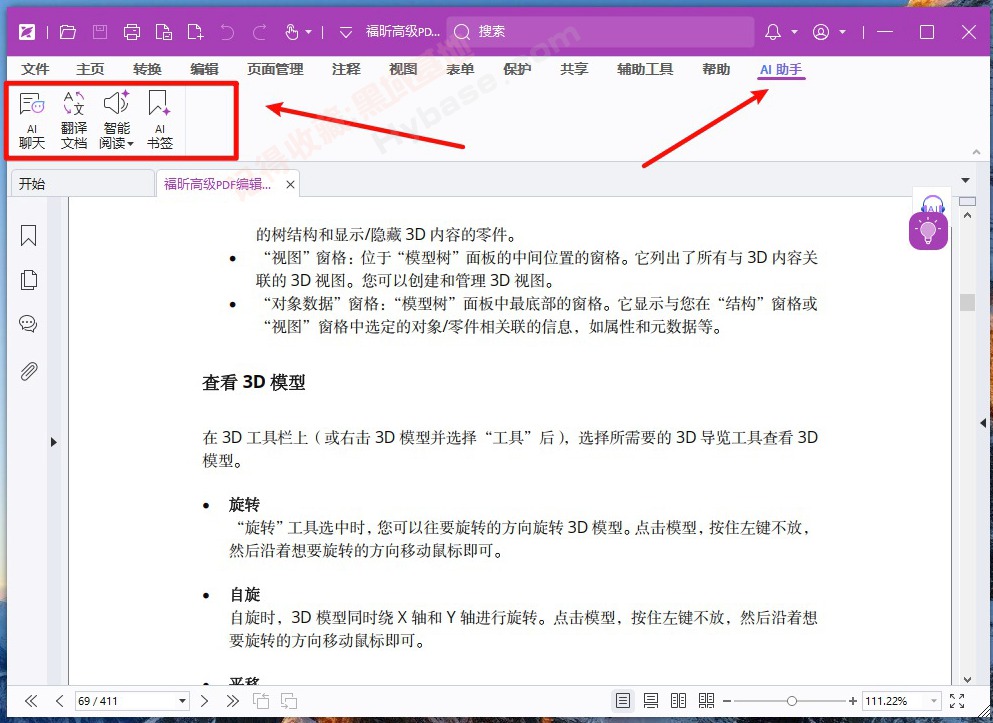Open the 文件 menu
Image resolution: width=993 pixels, height=723 pixels.
point(35,69)
